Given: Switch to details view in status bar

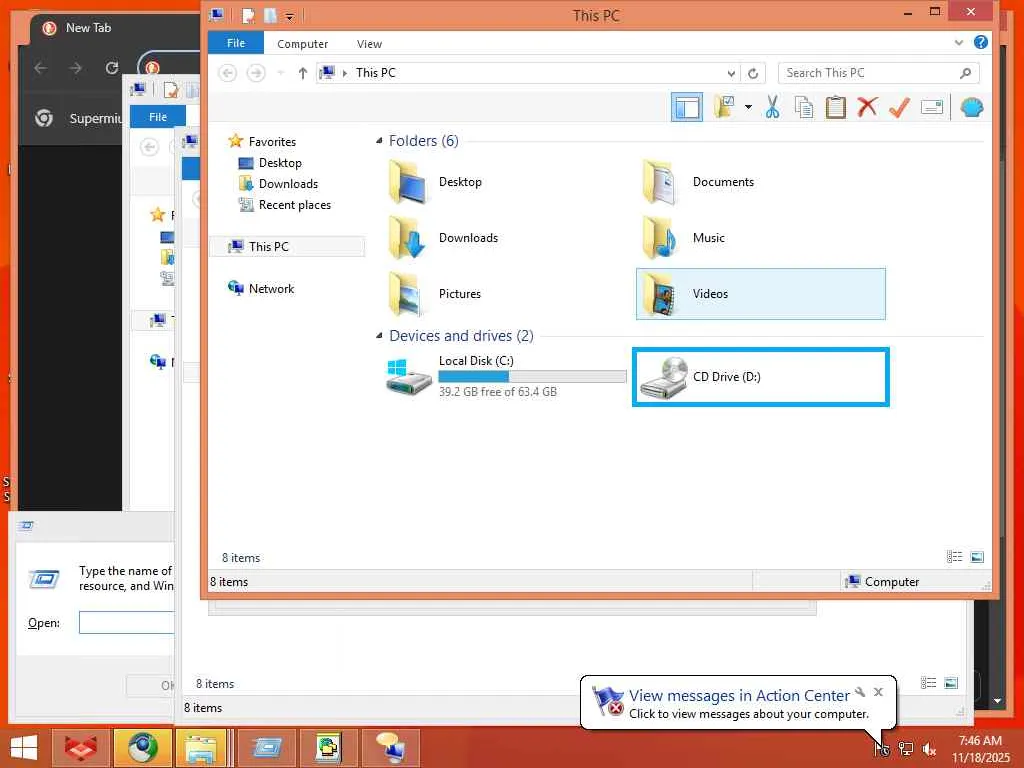Looking at the screenshot, I should click(954, 557).
